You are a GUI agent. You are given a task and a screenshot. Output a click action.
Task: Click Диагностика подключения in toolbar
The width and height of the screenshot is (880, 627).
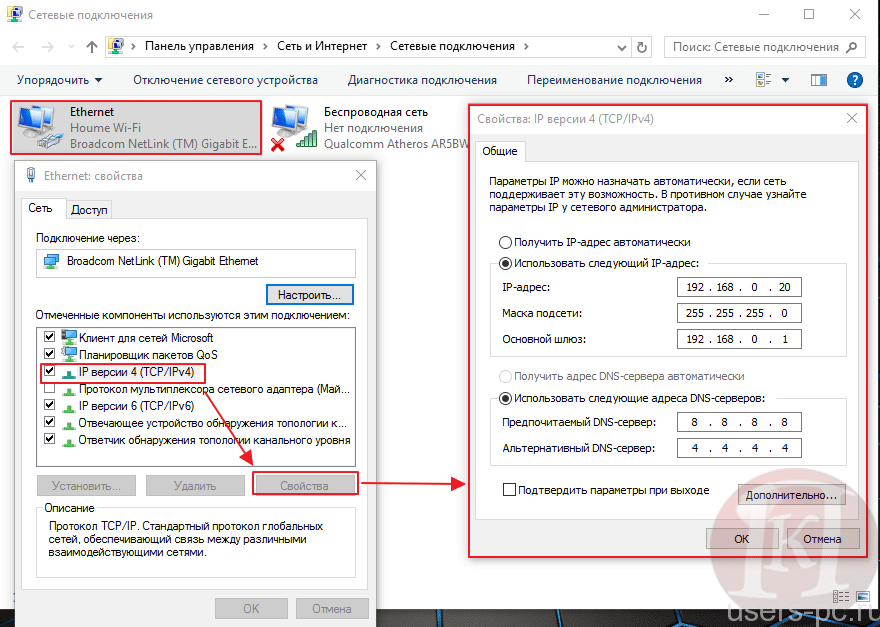tap(422, 80)
